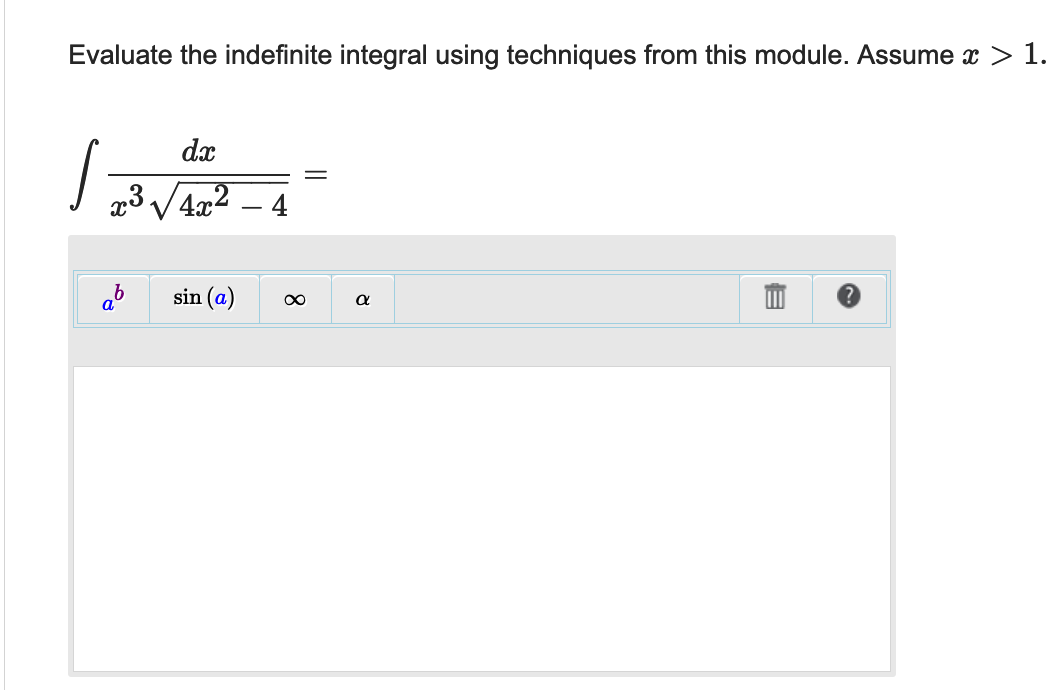
Task: Select the infinity button on the toolbar
Action: pos(293,297)
